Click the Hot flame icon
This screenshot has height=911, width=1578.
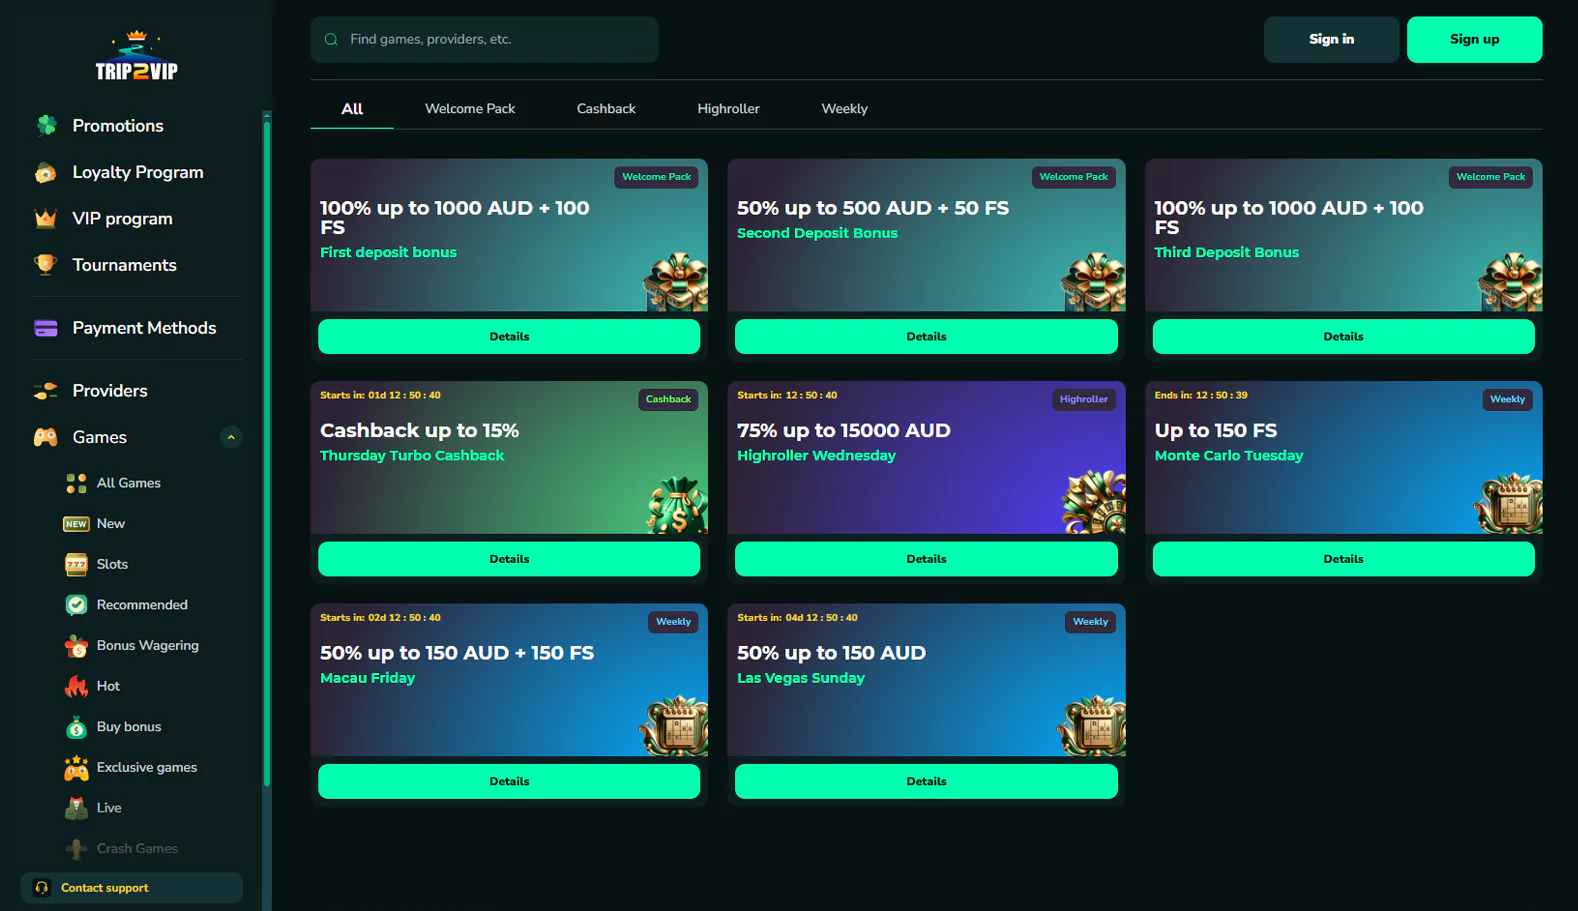(76, 687)
